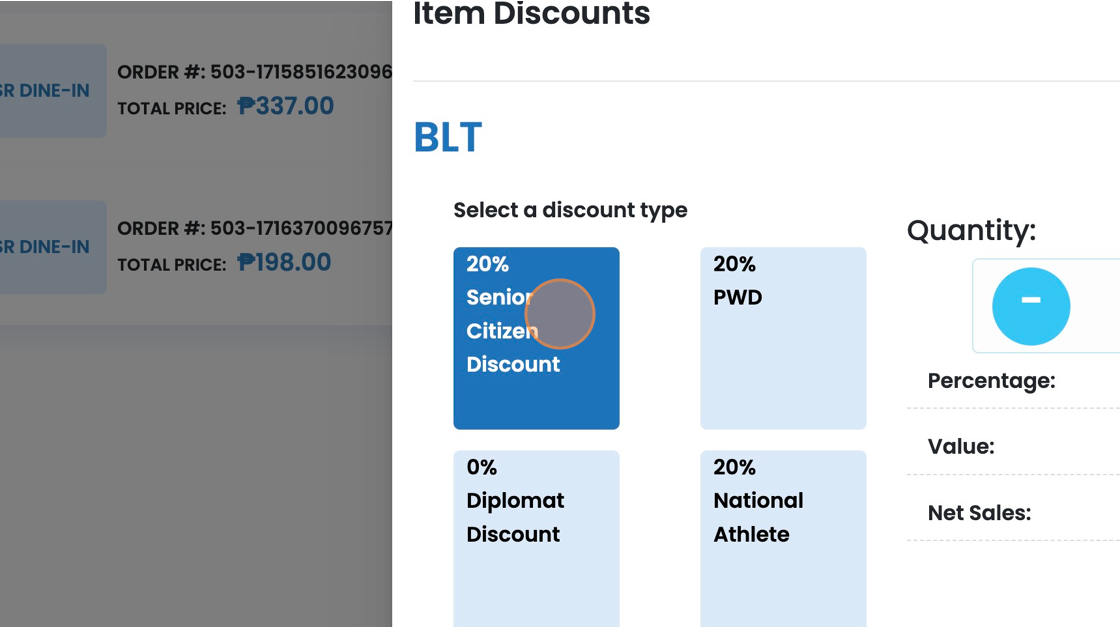Decrease quantity with the minus button
This screenshot has width=1120, height=628.
1031,306
